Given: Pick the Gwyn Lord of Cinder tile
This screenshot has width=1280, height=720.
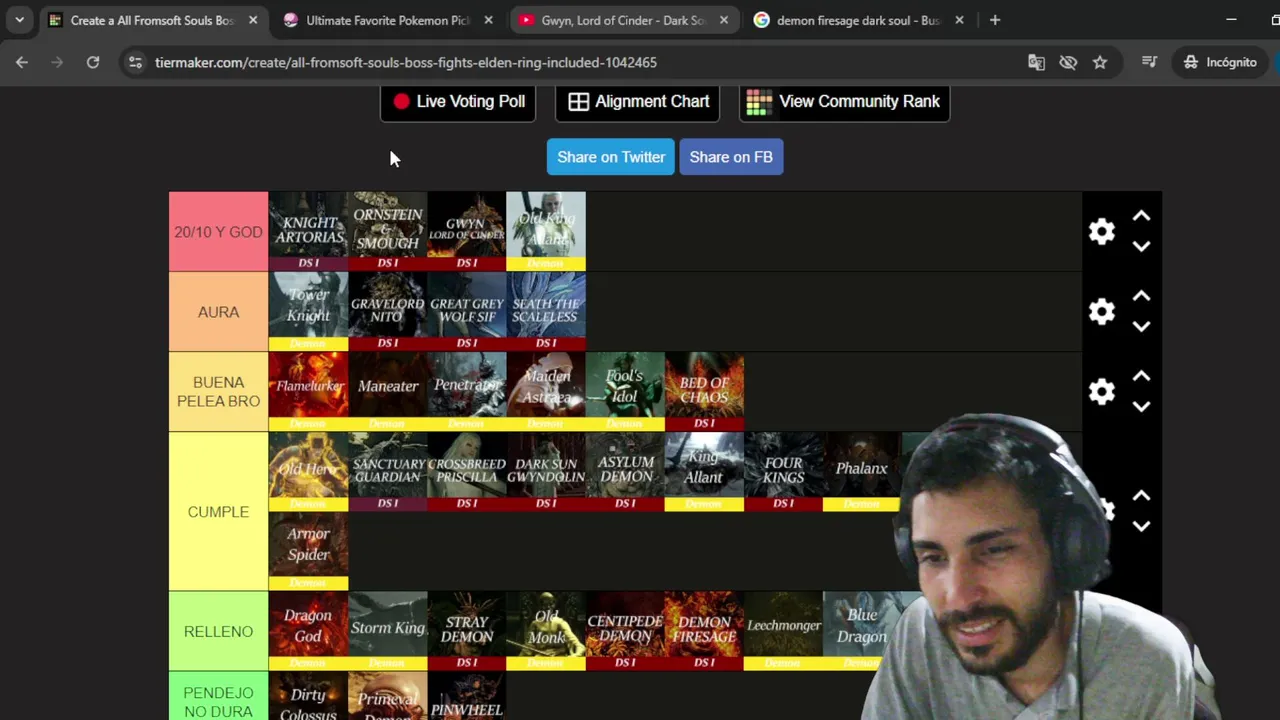Looking at the screenshot, I should point(466,231).
